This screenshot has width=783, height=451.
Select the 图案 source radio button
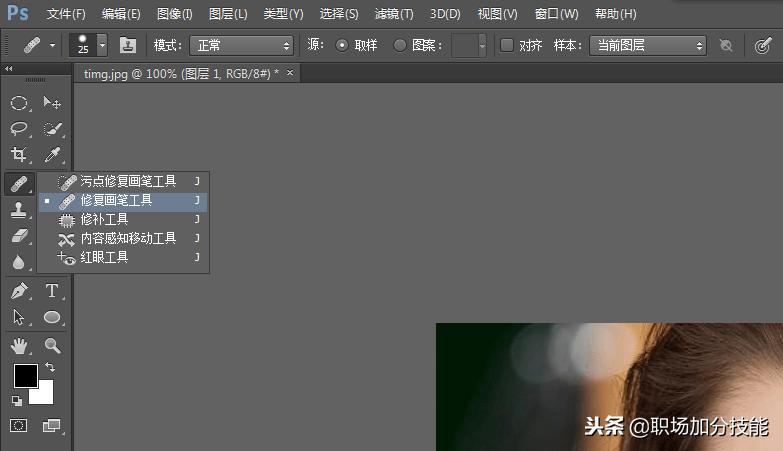[399, 45]
